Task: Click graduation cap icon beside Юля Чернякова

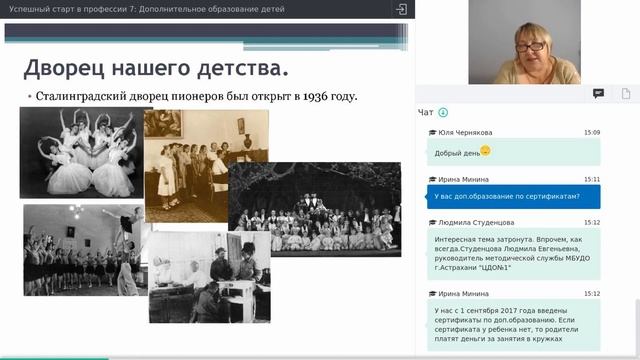Action: [x=432, y=132]
